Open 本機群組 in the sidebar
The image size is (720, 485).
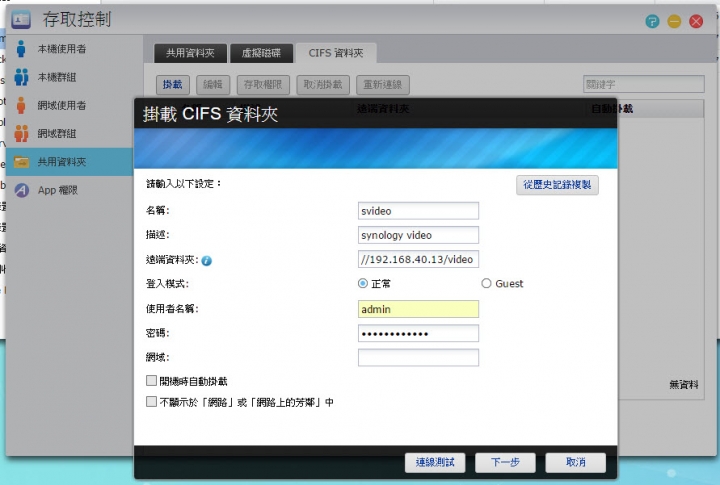pos(57,77)
